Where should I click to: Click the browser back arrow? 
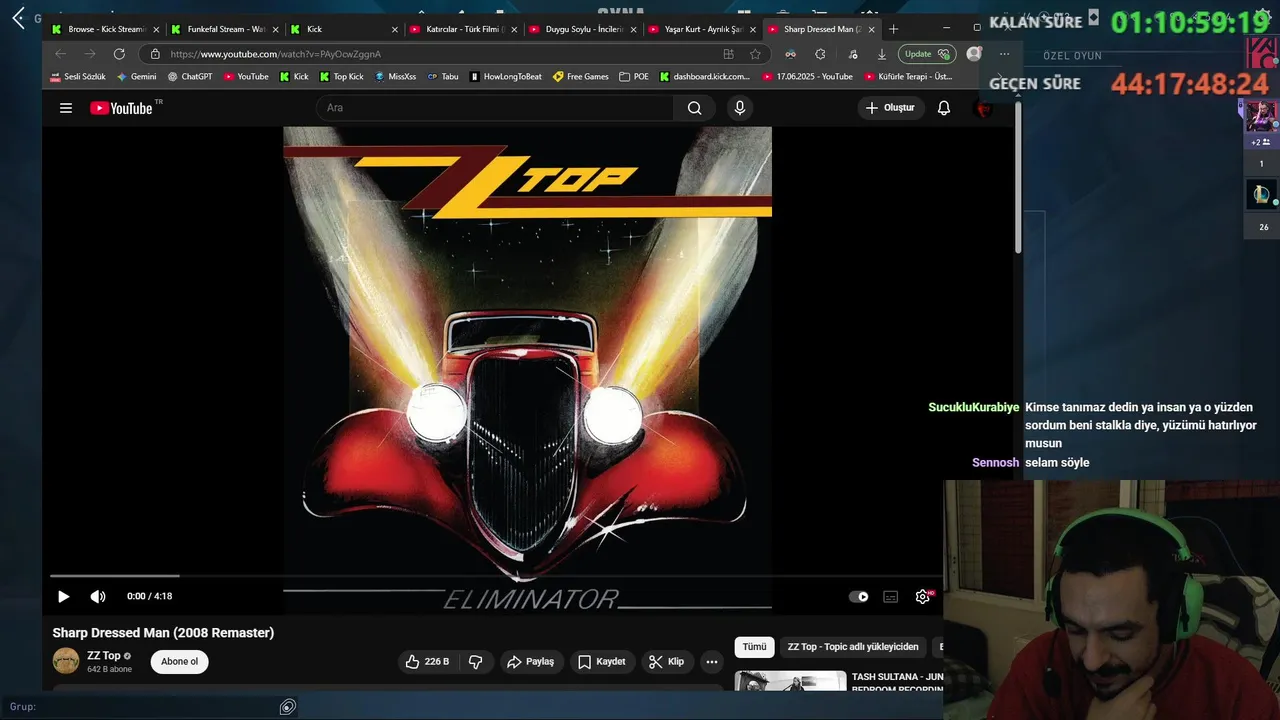coord(61,54)
